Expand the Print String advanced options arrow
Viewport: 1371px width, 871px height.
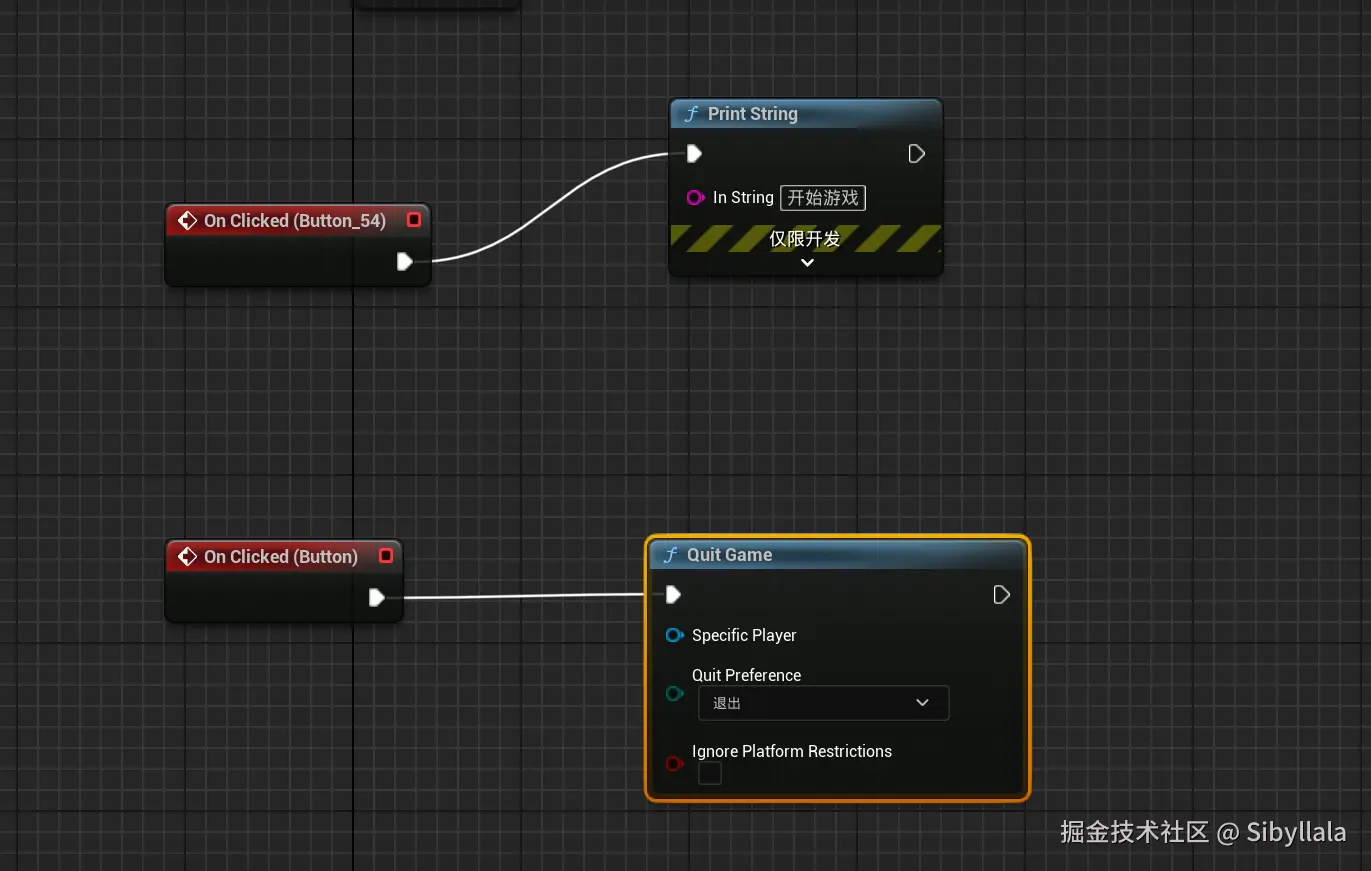(807, 263)
